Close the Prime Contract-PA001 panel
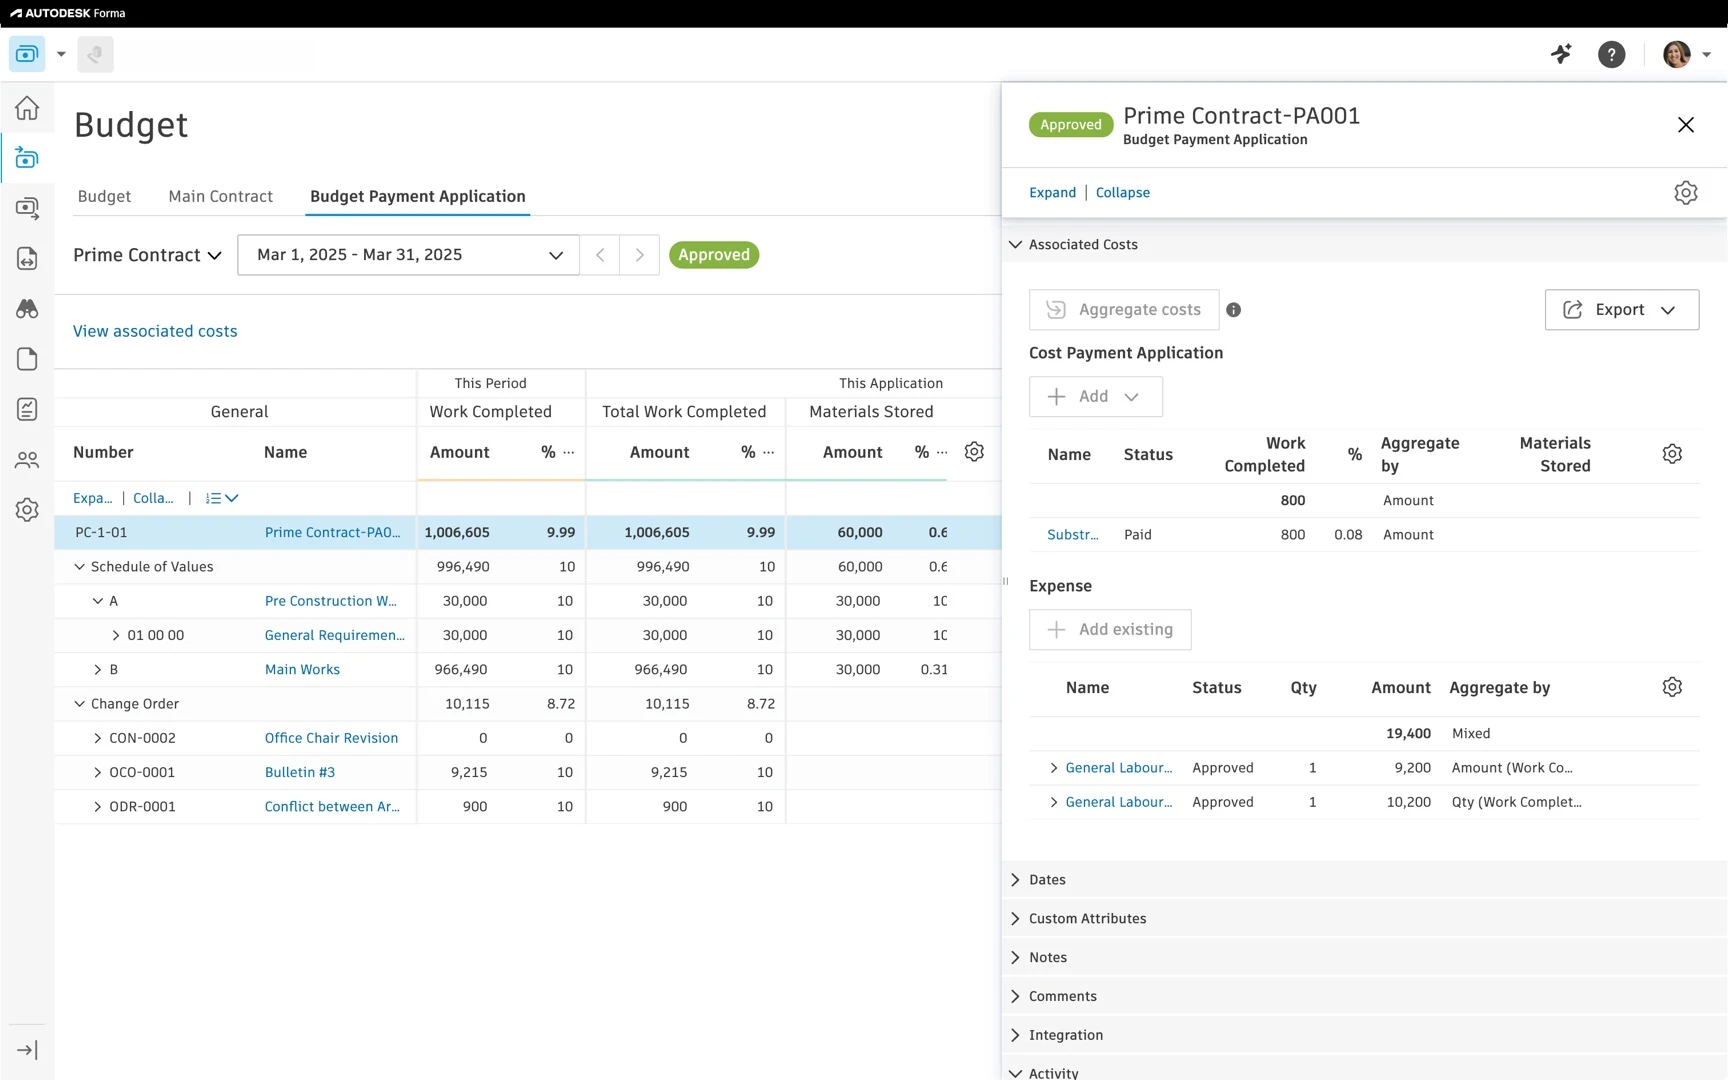1728x1080 pixels. (1686, 125)
